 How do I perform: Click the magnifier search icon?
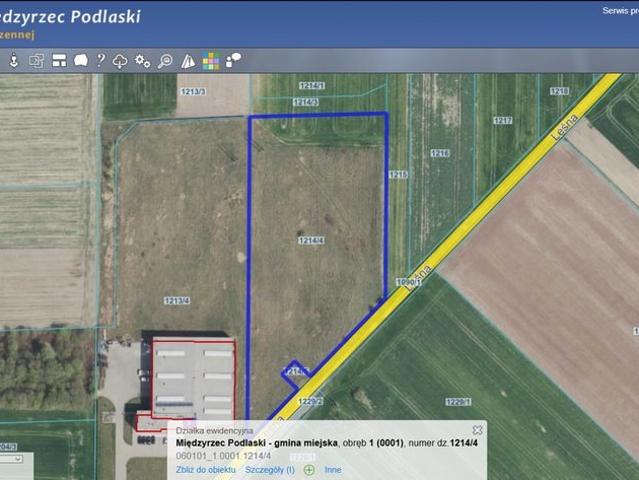(x=165, y=61)
